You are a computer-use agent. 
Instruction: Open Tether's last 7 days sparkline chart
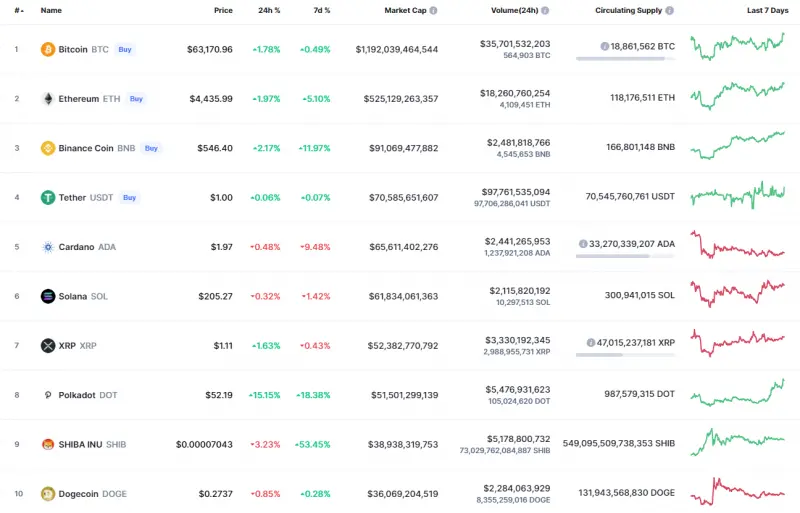(738, 195)
